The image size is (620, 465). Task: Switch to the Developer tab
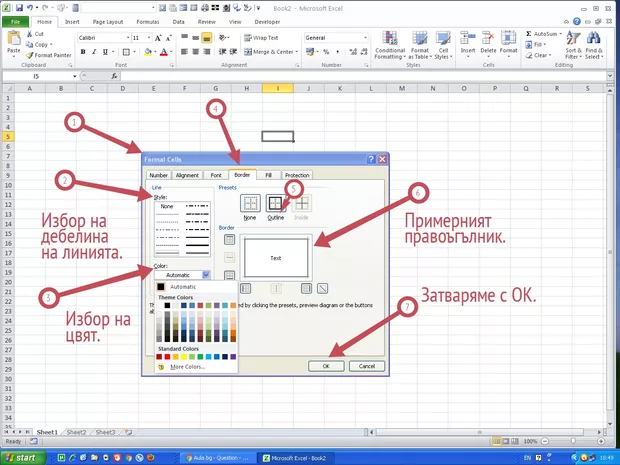pos(268,22)
